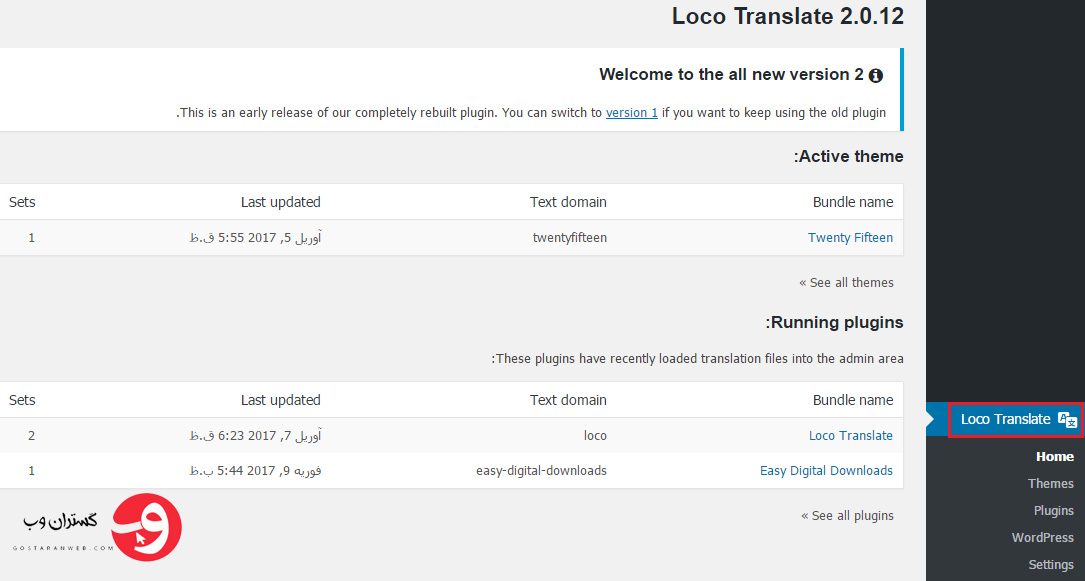The image size is (1085, 581).
Task: Open the Plugins submenu item
Action: [1054, 510]
